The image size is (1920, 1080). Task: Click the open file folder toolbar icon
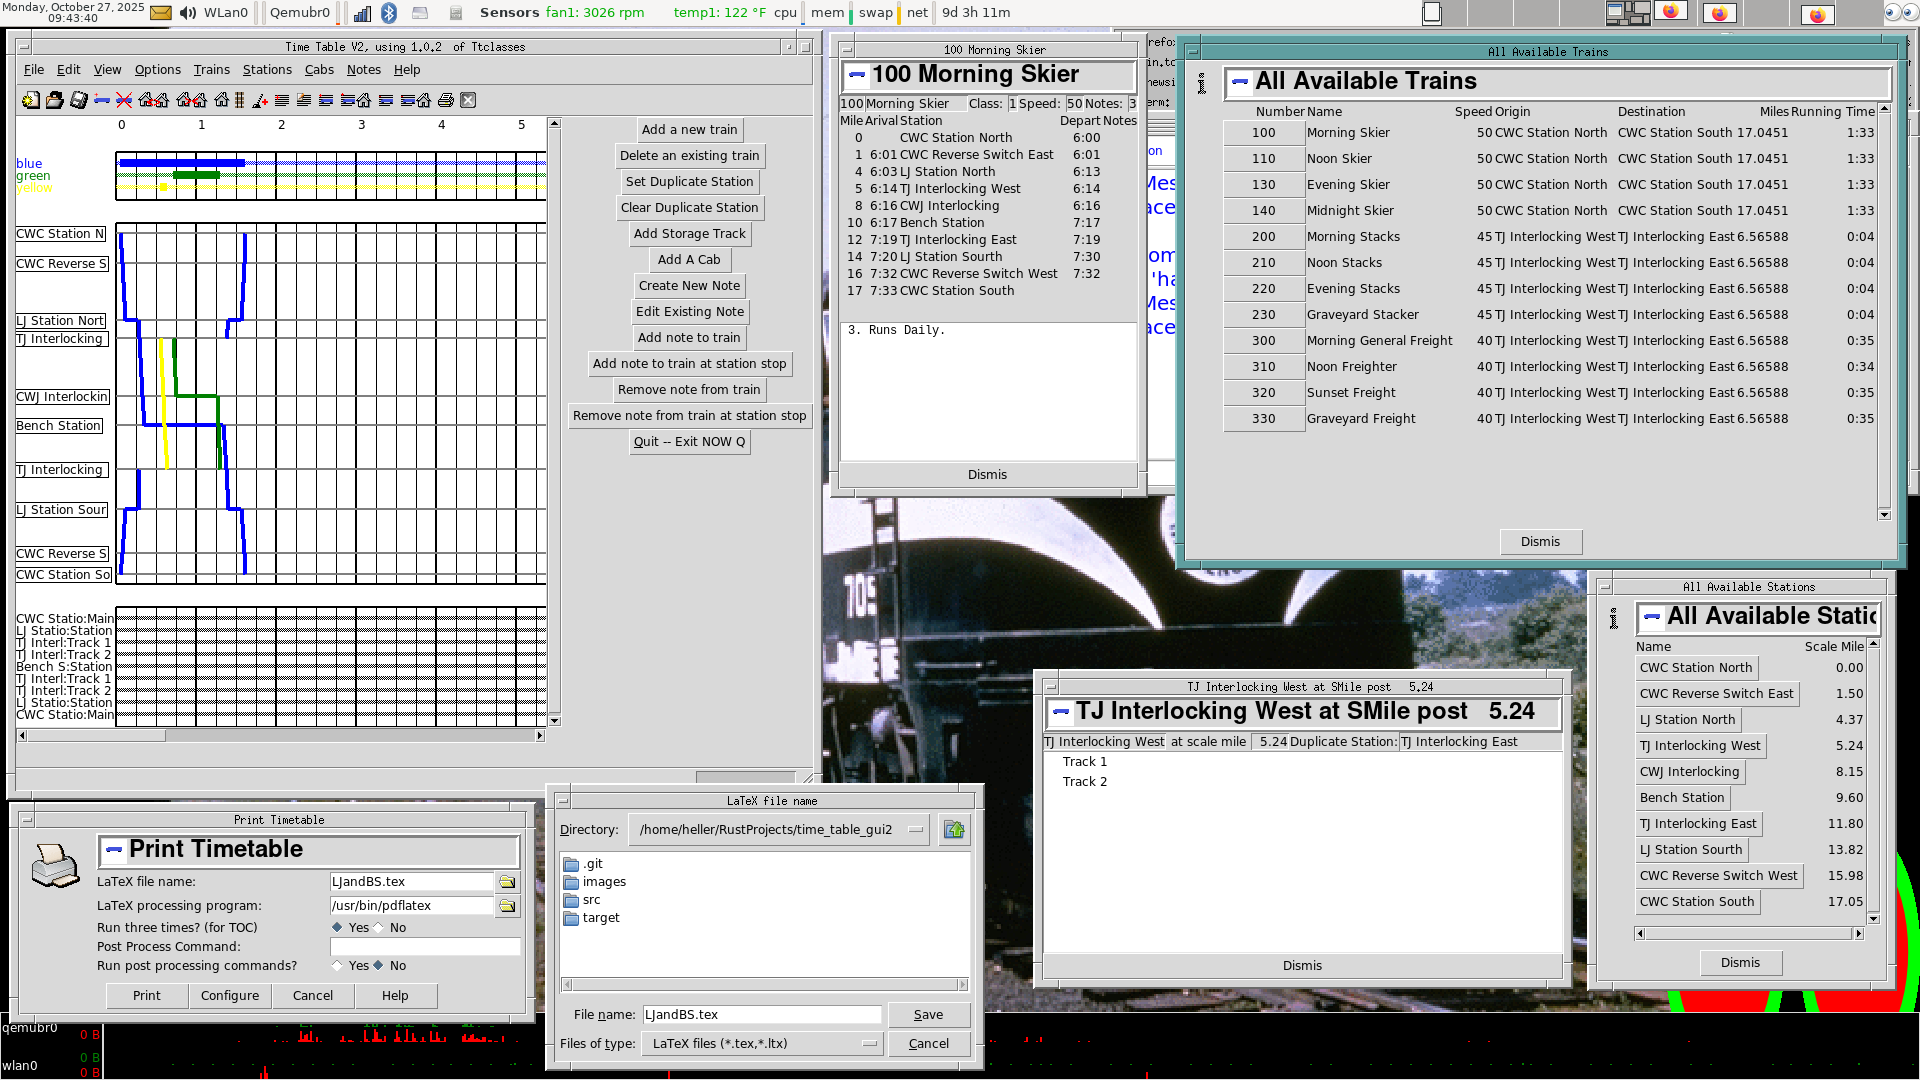[x=54, y=100]
